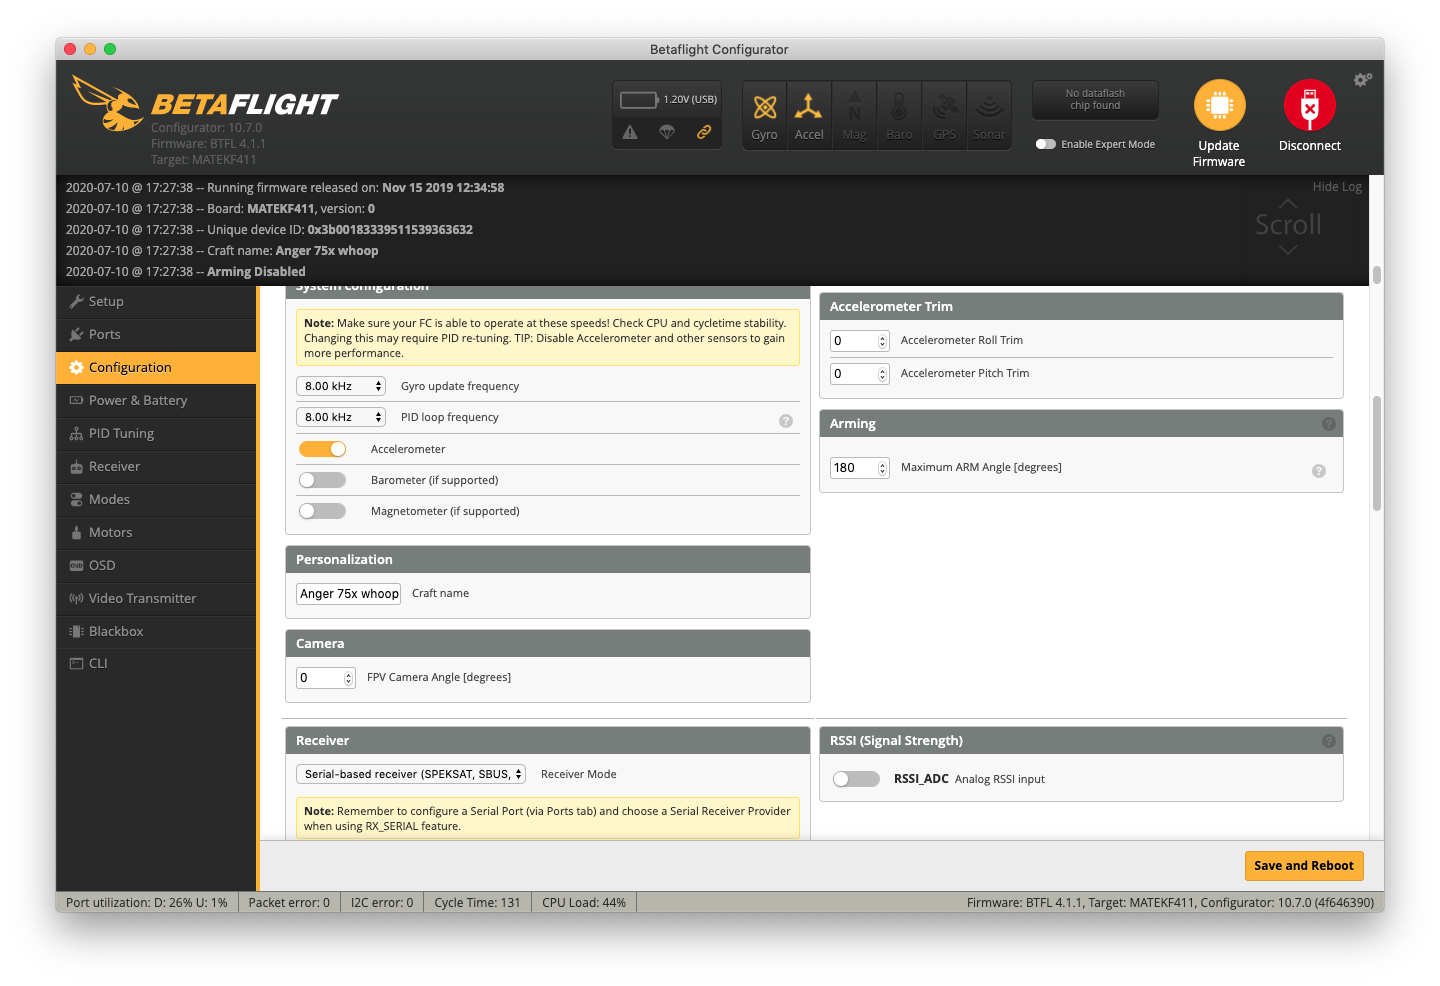The height and width of the screenshot is (986, 1440).
Task: Click the Update Firmware label
Action: (1219, 153)
